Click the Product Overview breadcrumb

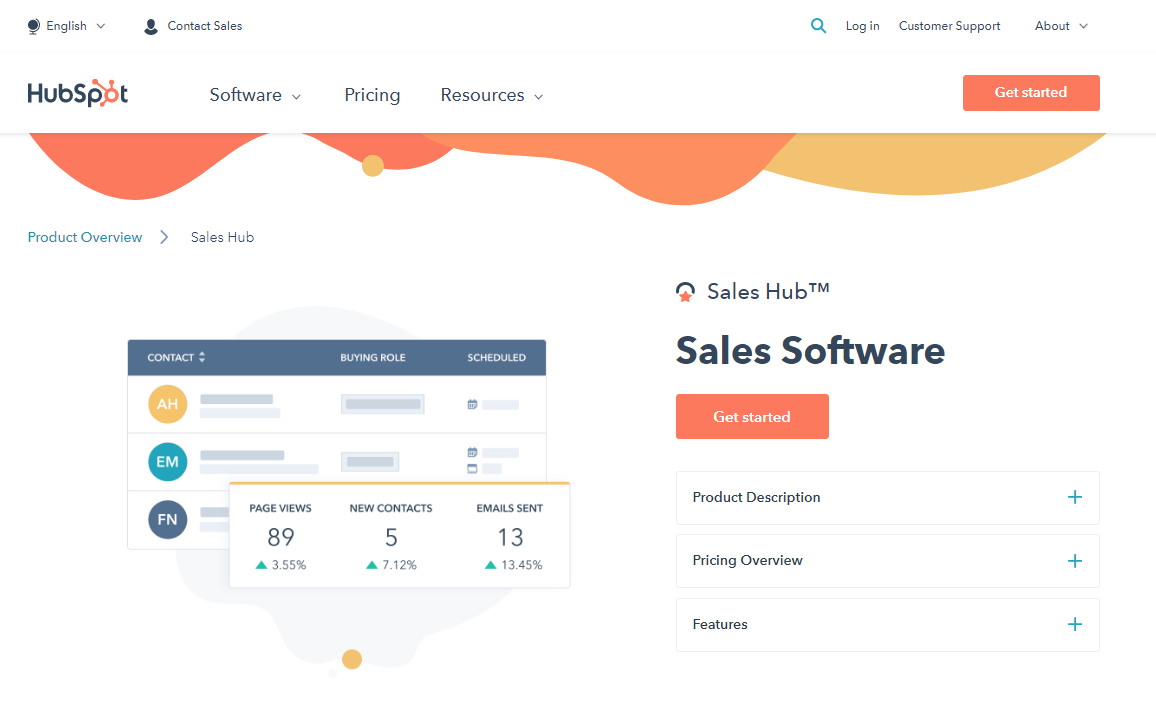click(x=85, y=237)
